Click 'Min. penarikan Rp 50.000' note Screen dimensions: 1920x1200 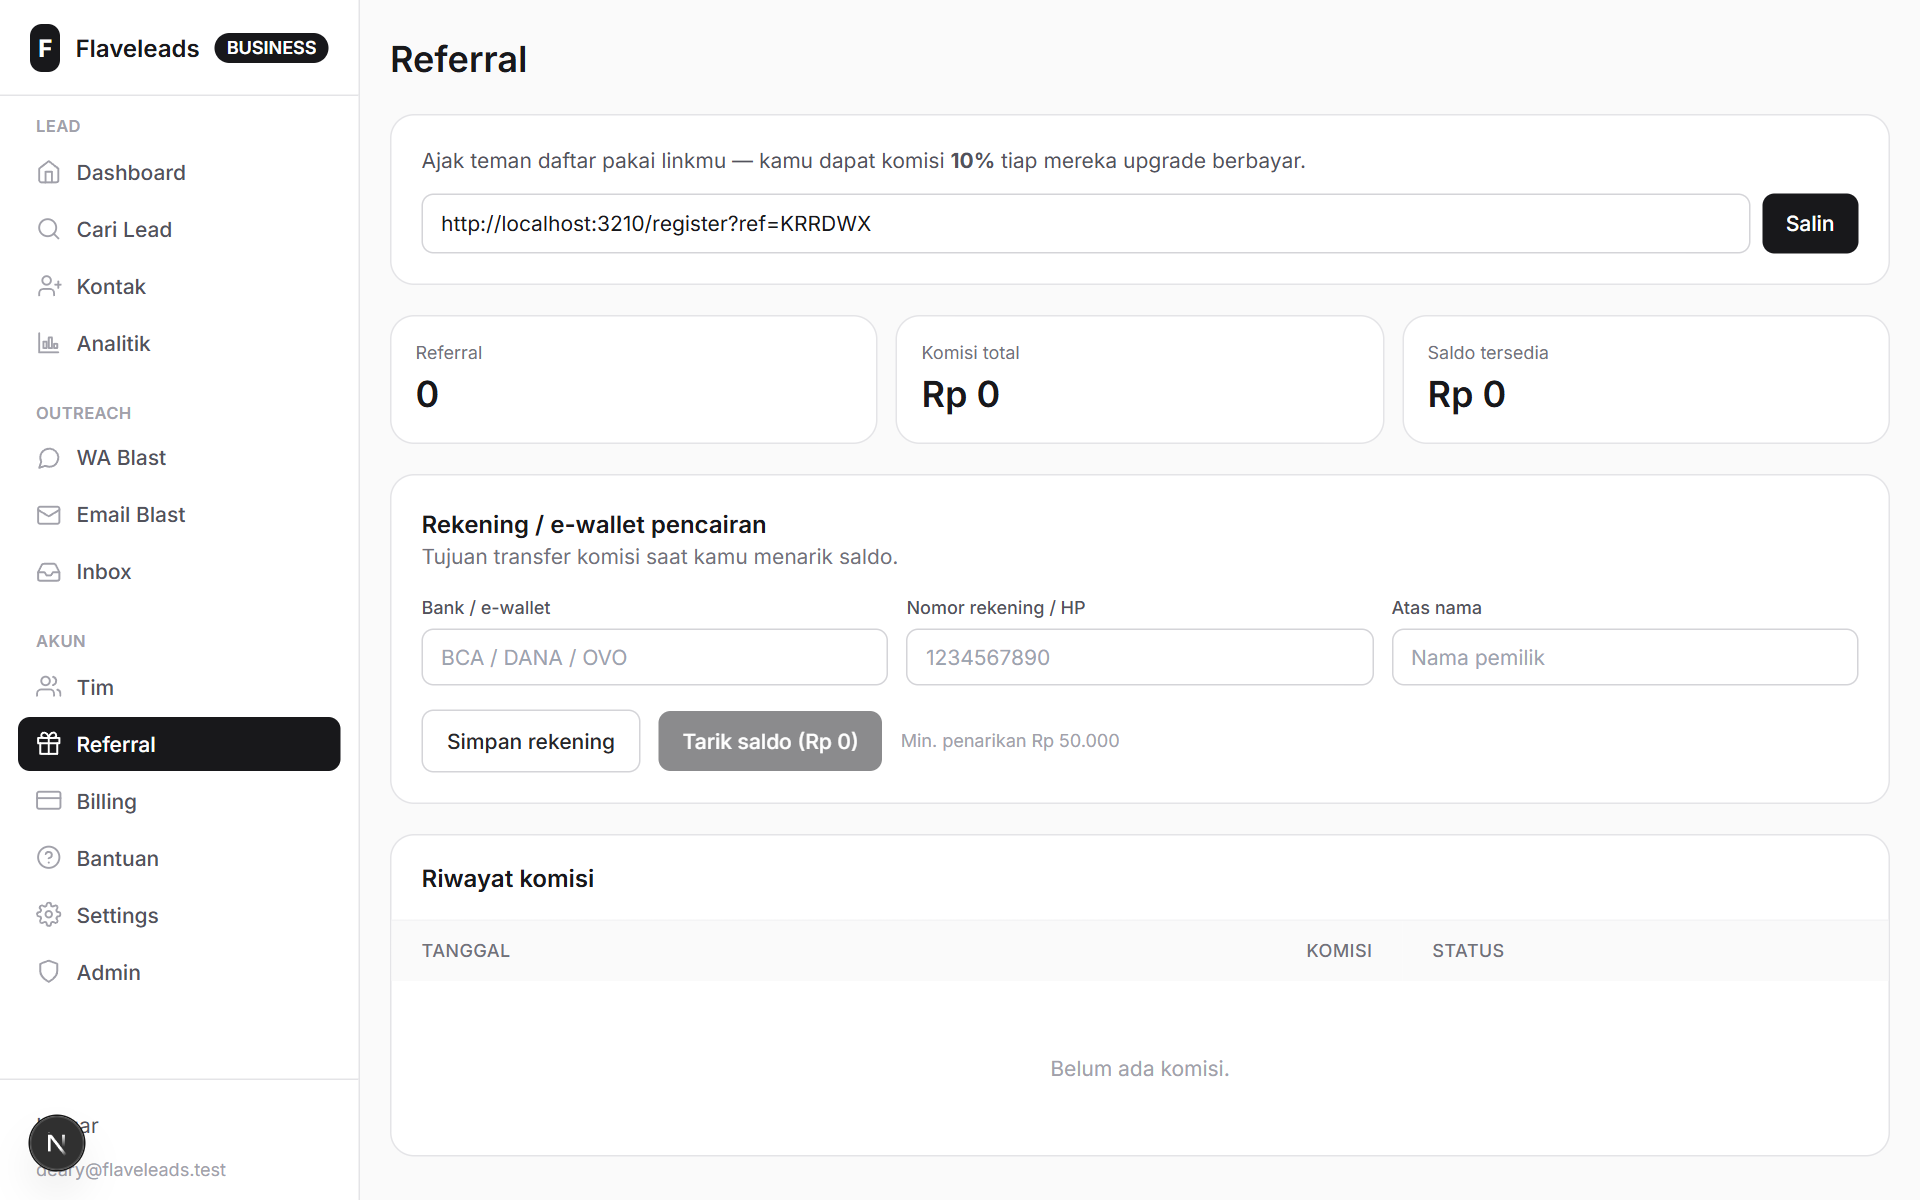click(x=1010, y=741)
